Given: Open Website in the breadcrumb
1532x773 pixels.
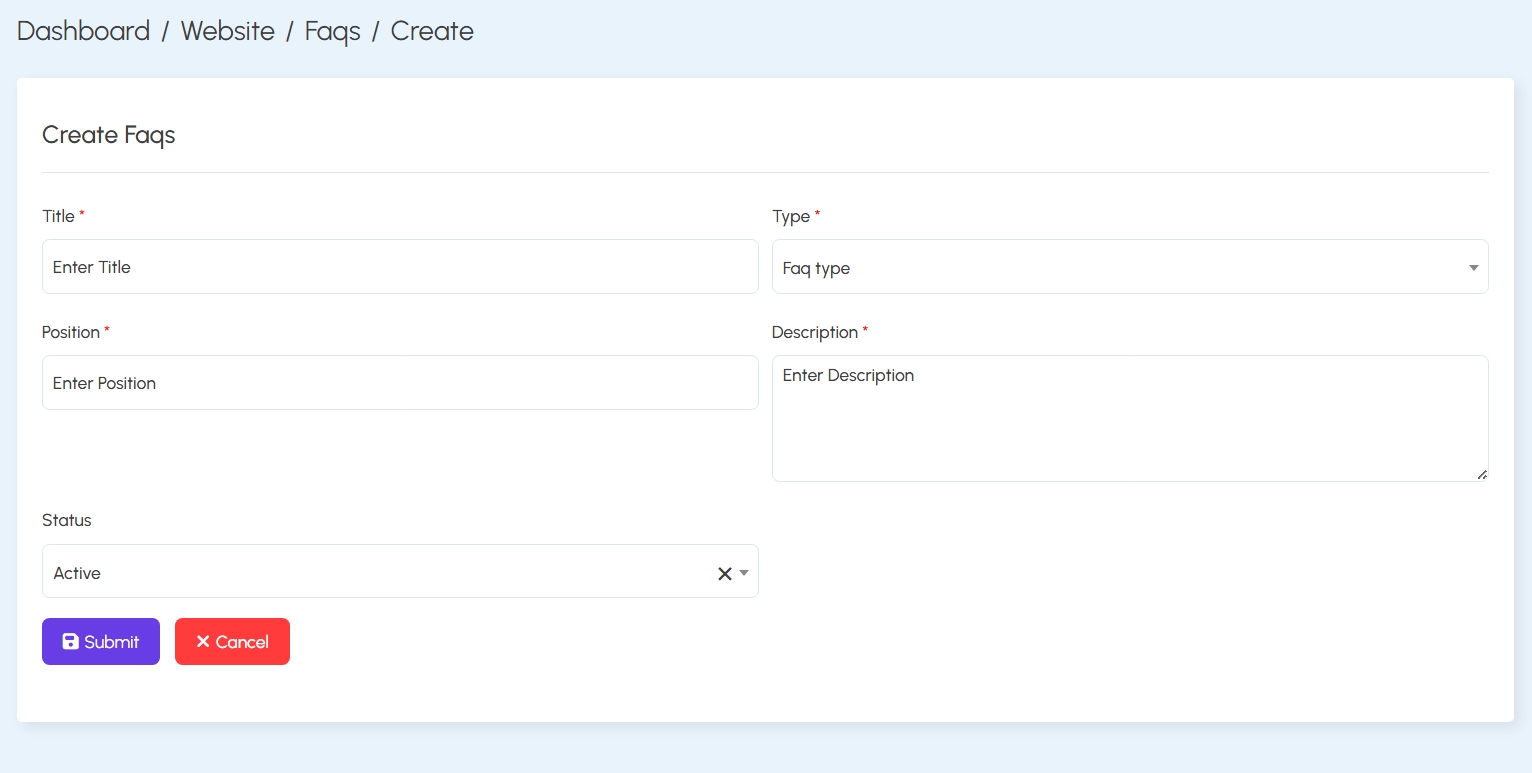Looking at the screenshot, I should tap(227, 31).
